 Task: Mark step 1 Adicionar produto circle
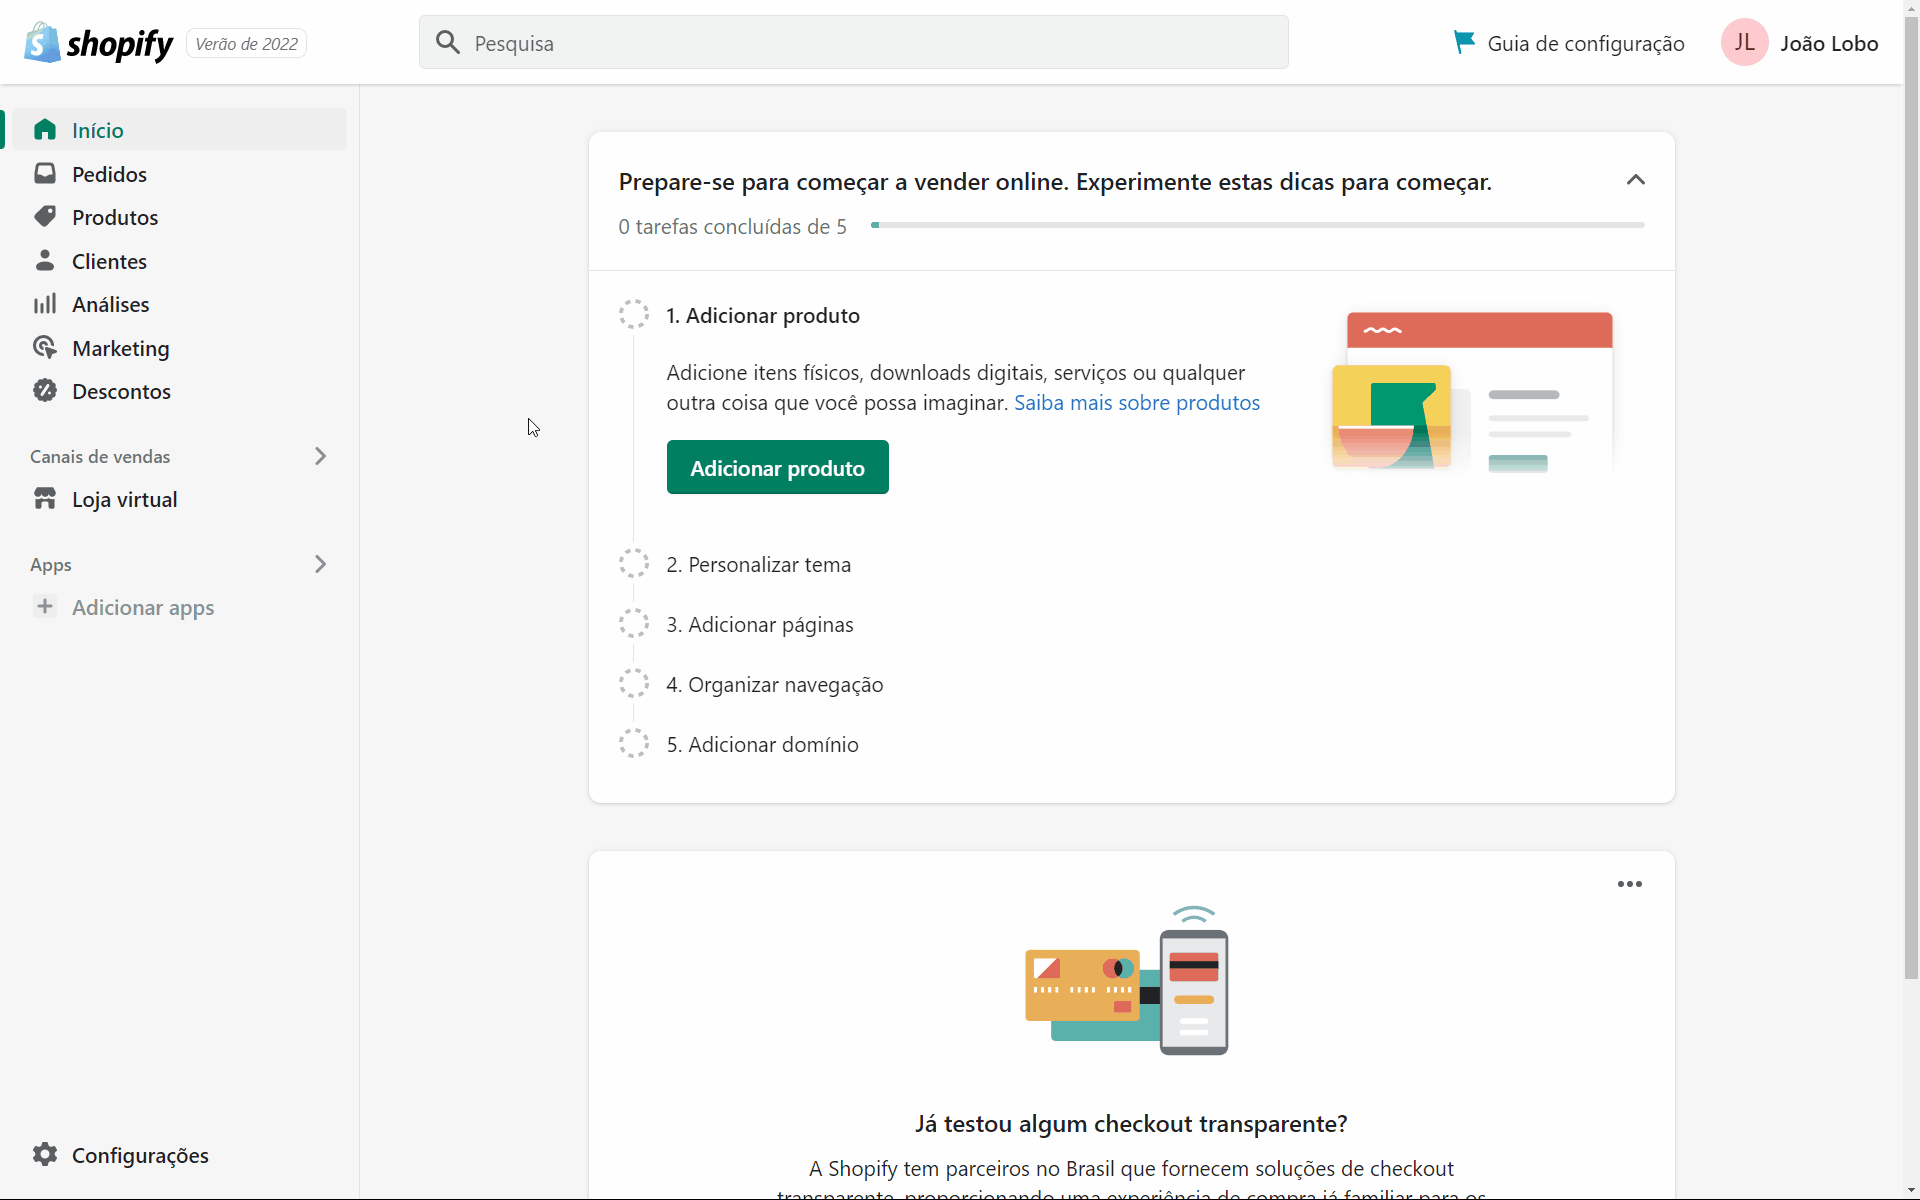[x=634, y=314]
